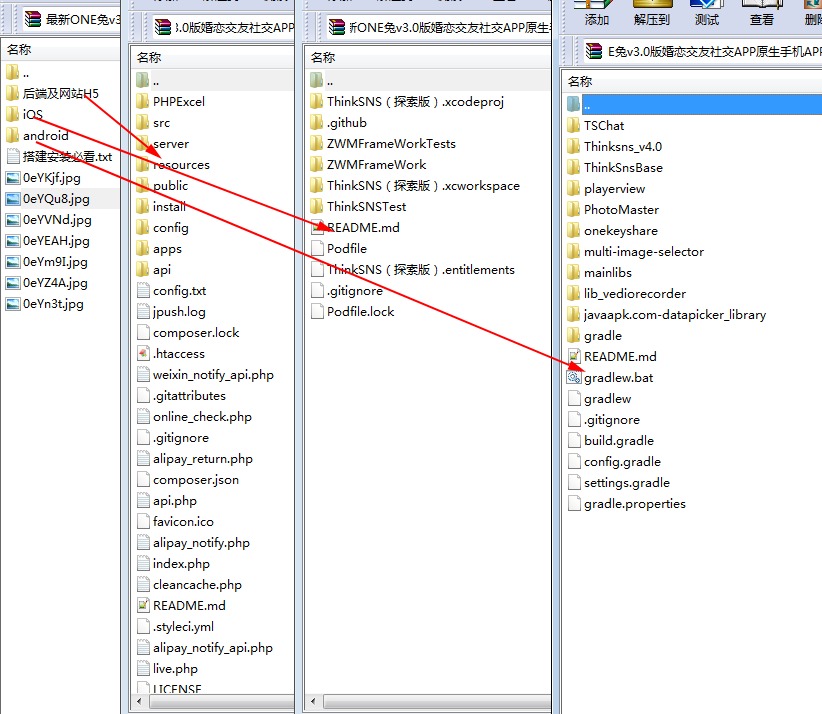
Task: Open the iOS folder
Action: [33, 115]
